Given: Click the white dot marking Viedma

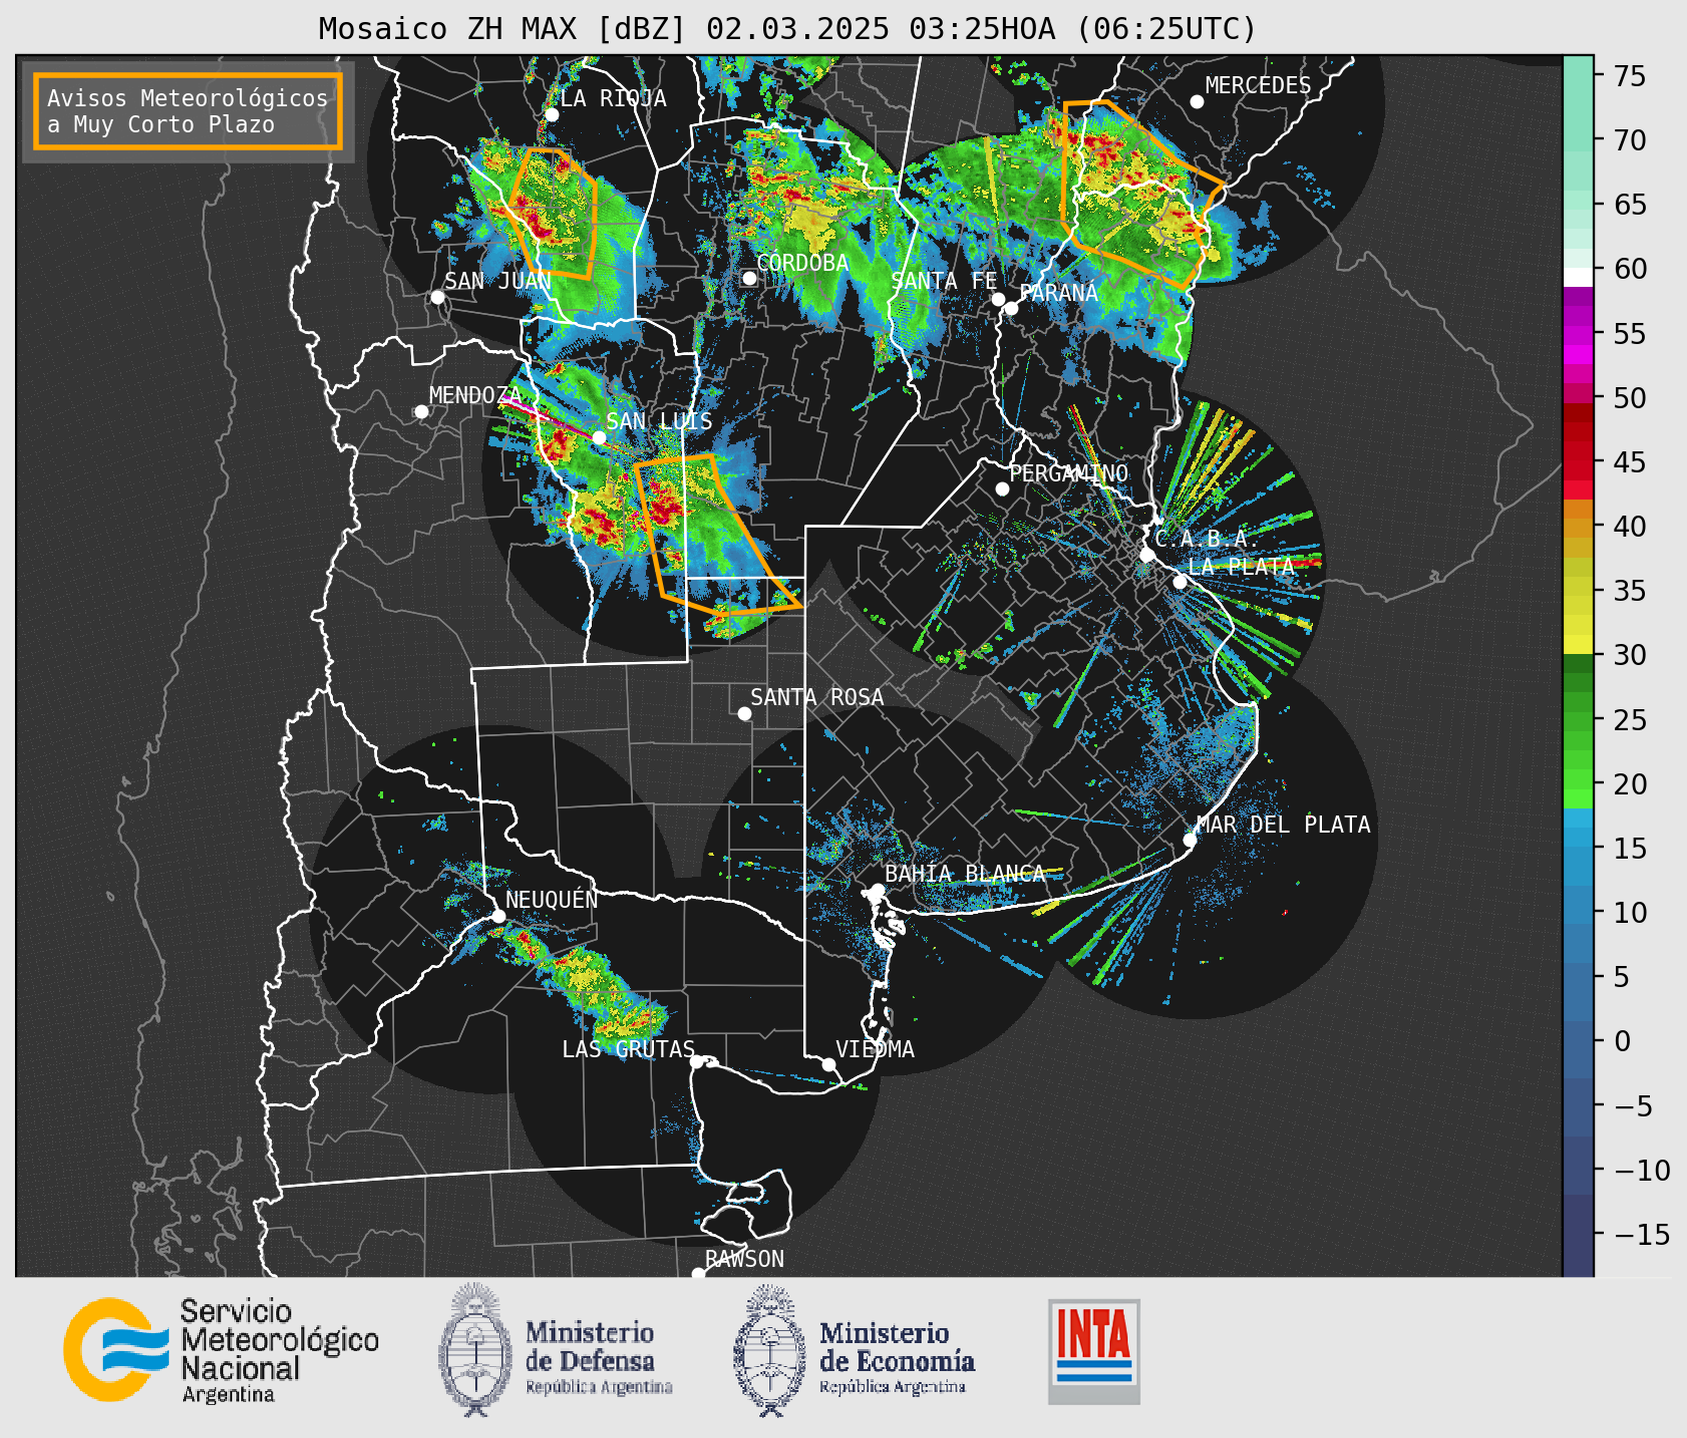Looking at the screenshot, I should pos(829,1065).
